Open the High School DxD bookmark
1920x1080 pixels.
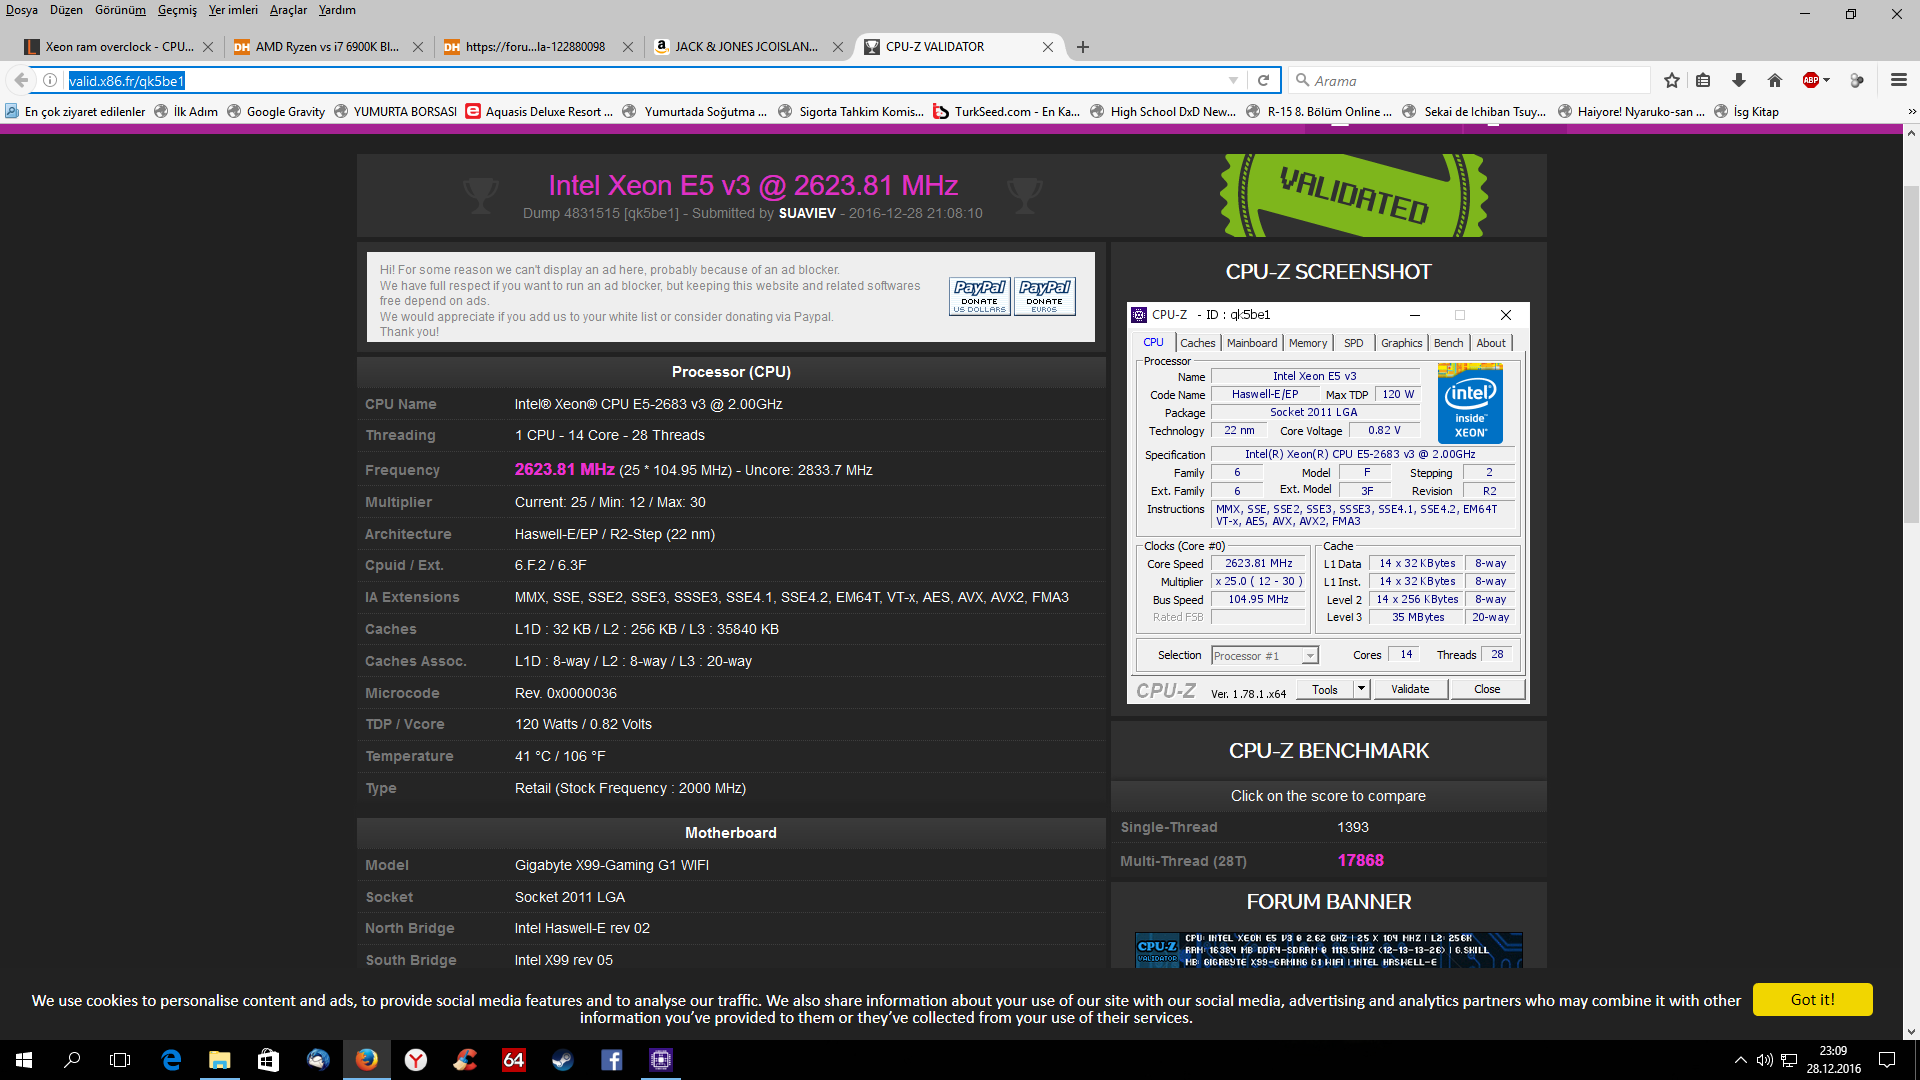point(1162,112)
